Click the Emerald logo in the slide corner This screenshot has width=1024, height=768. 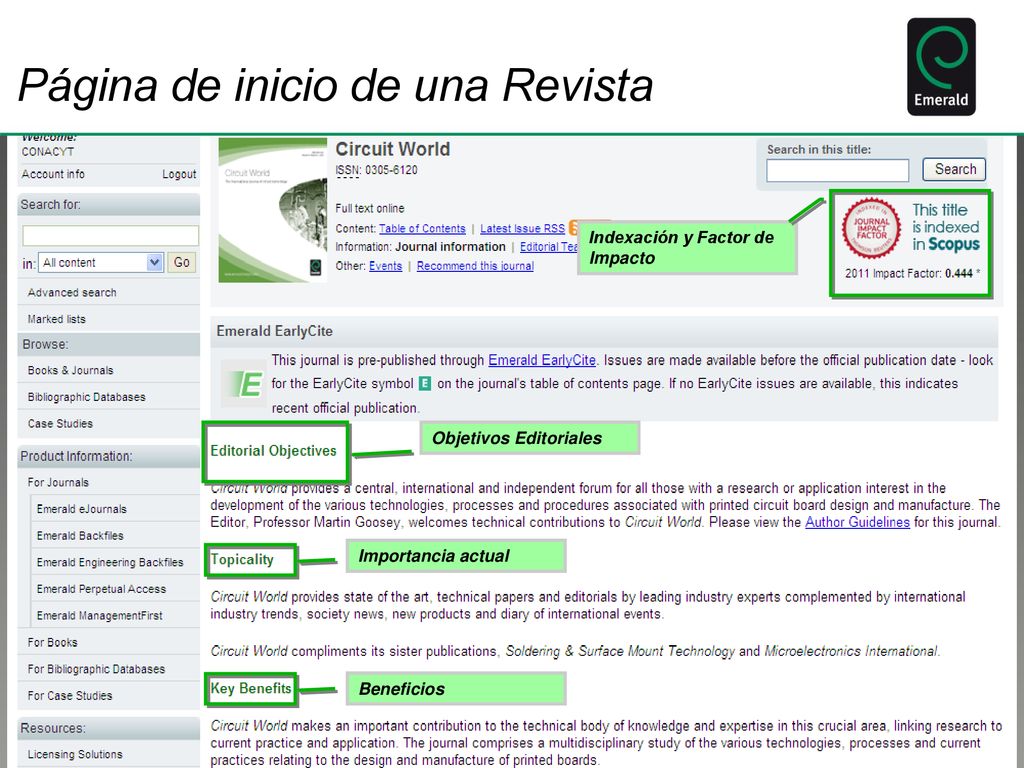click(941, 67)
